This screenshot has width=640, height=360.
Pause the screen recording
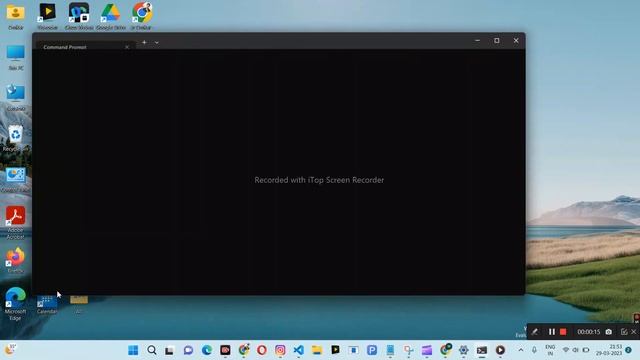(552, 332)
